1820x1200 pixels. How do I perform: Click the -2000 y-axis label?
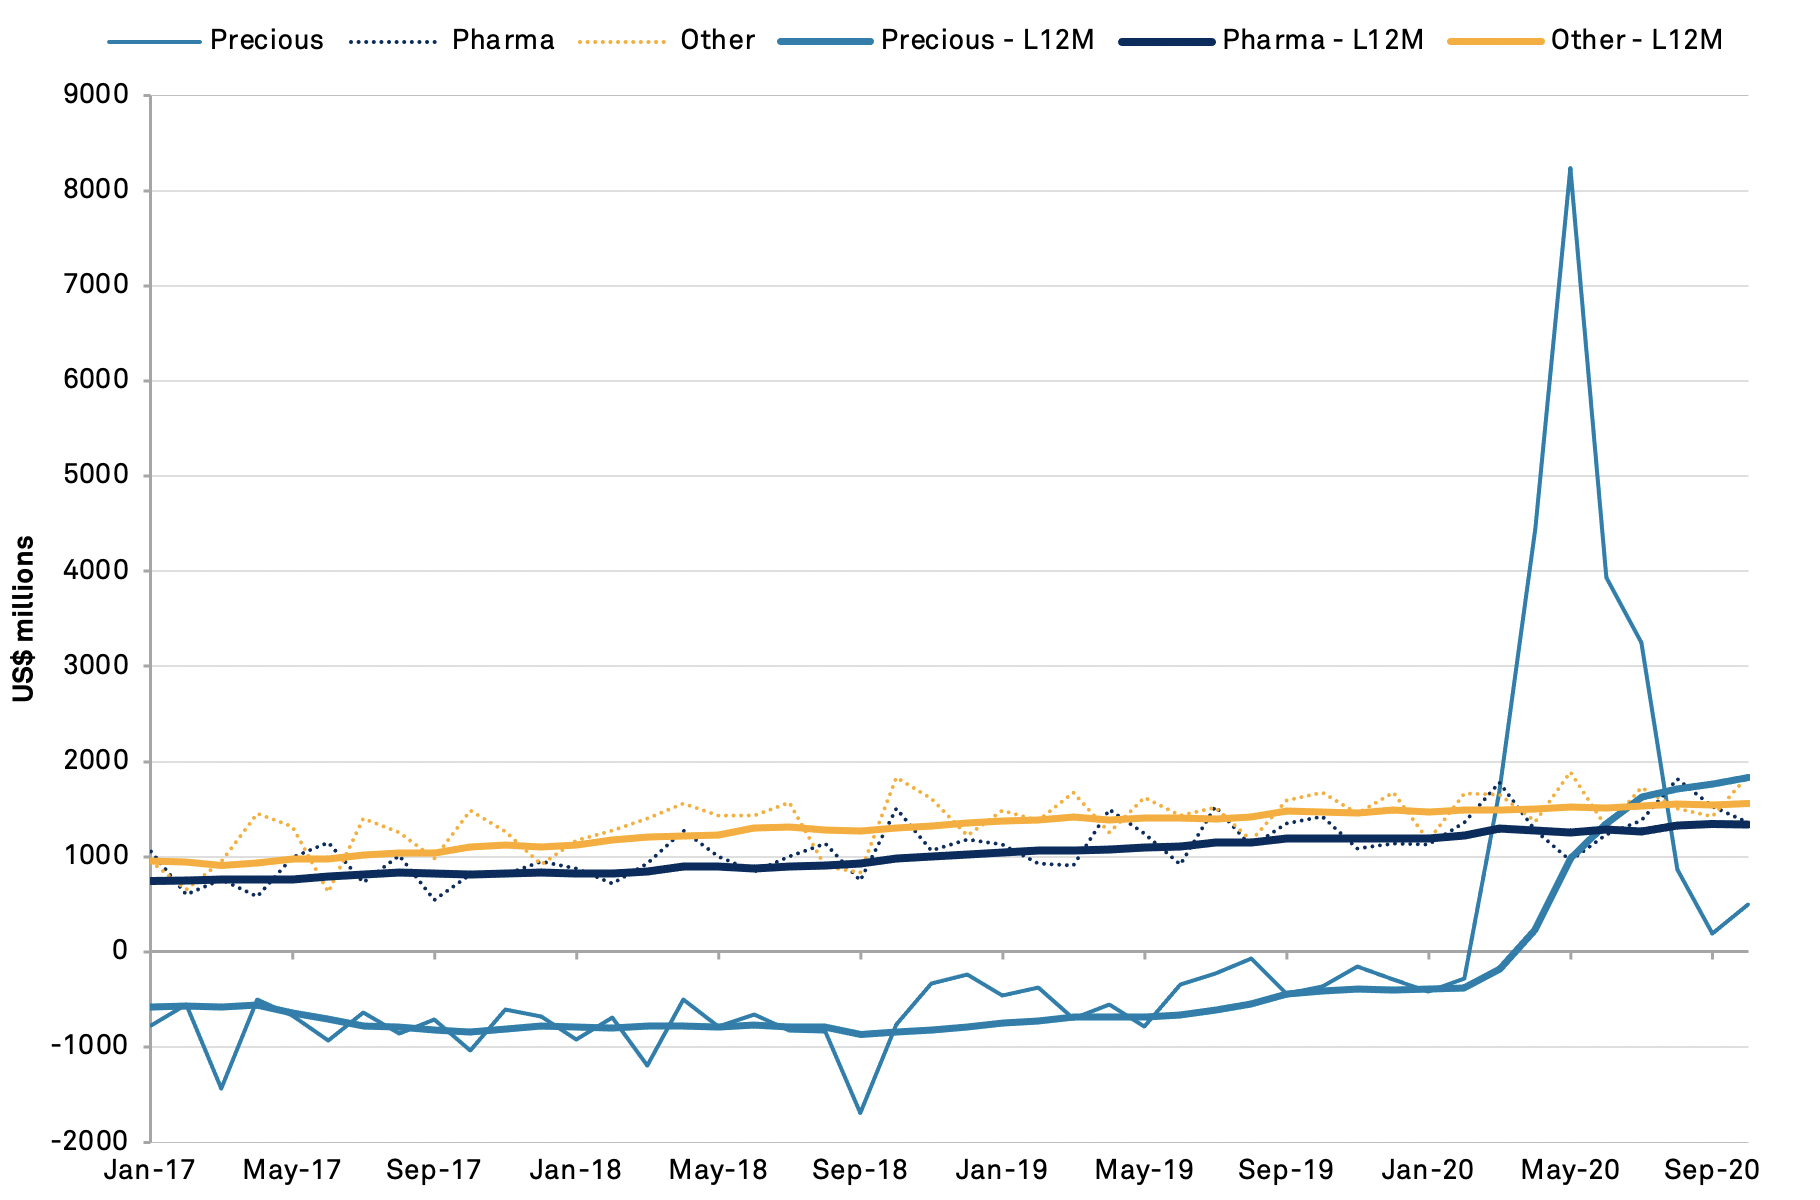91,1141
